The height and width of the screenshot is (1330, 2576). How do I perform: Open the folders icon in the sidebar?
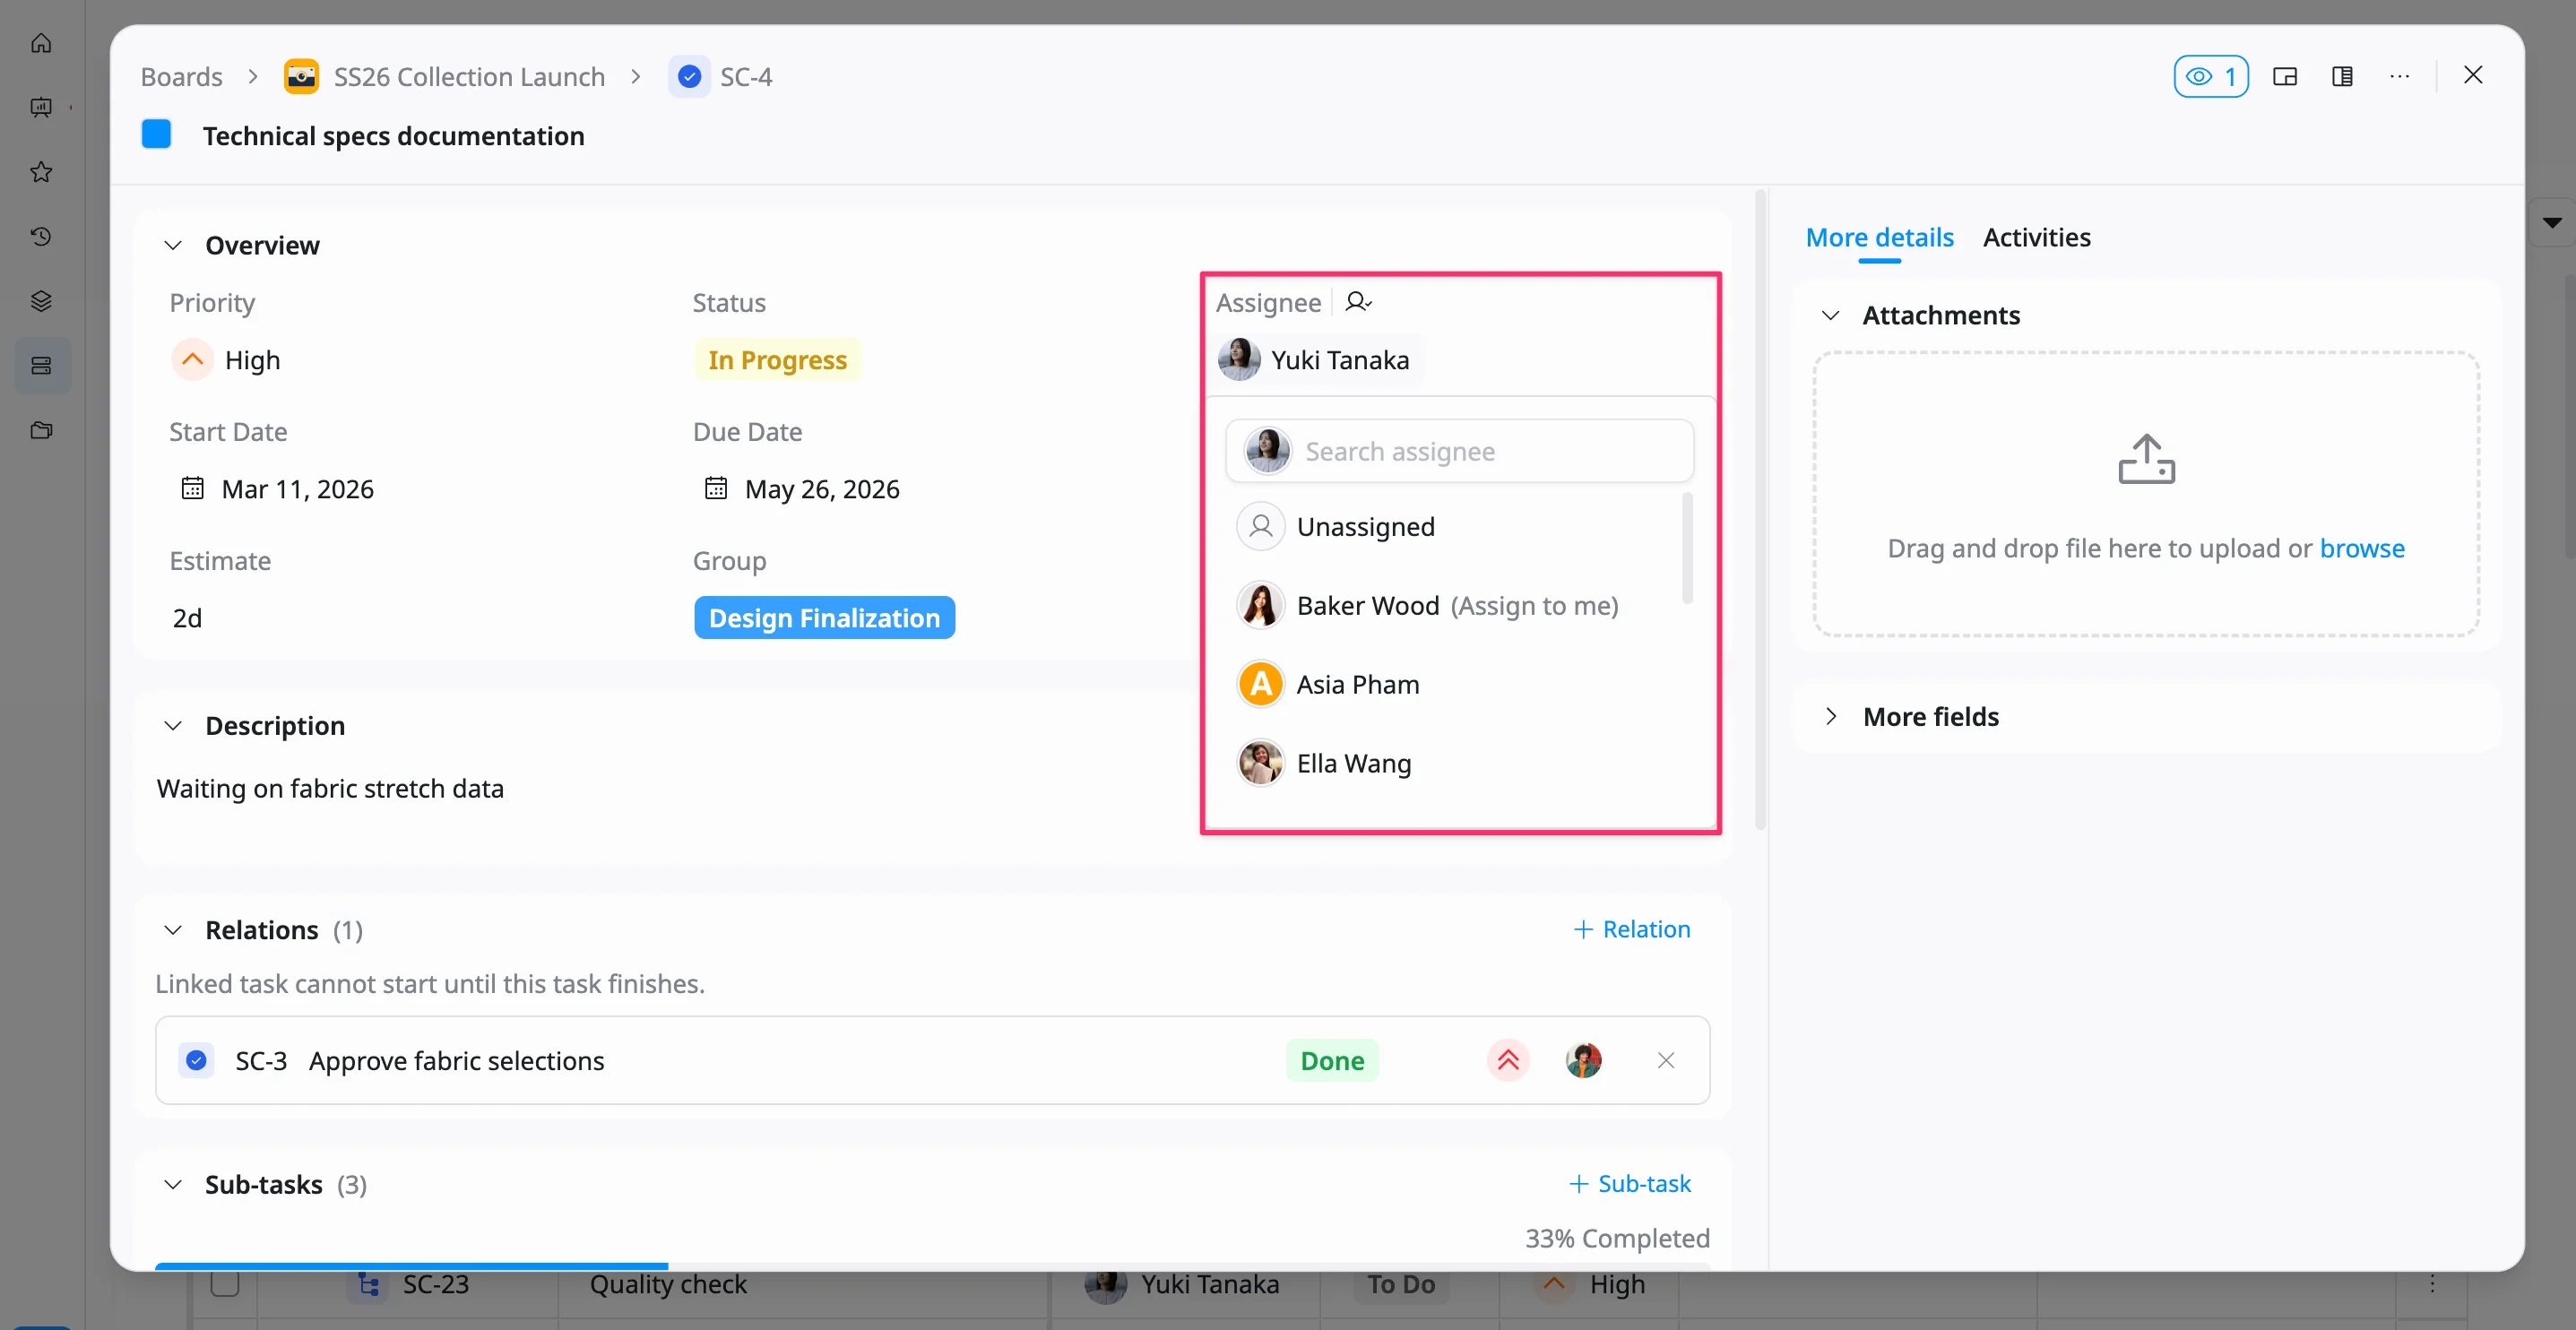pyautogui.click(x=41, y=430)
